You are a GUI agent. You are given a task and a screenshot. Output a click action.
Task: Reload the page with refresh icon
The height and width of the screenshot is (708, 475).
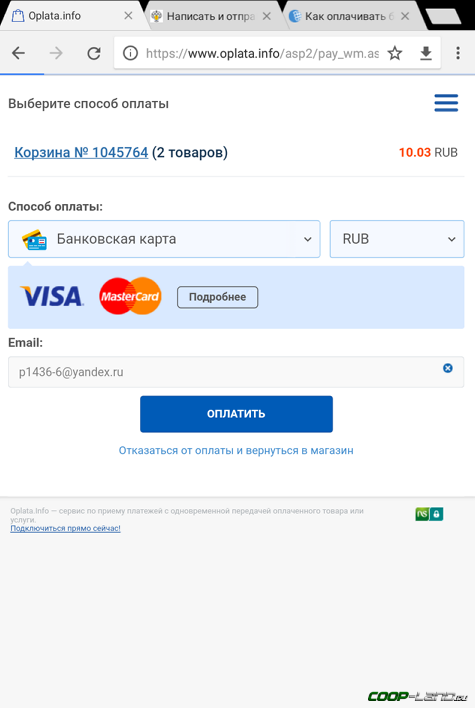click(94, 53)
